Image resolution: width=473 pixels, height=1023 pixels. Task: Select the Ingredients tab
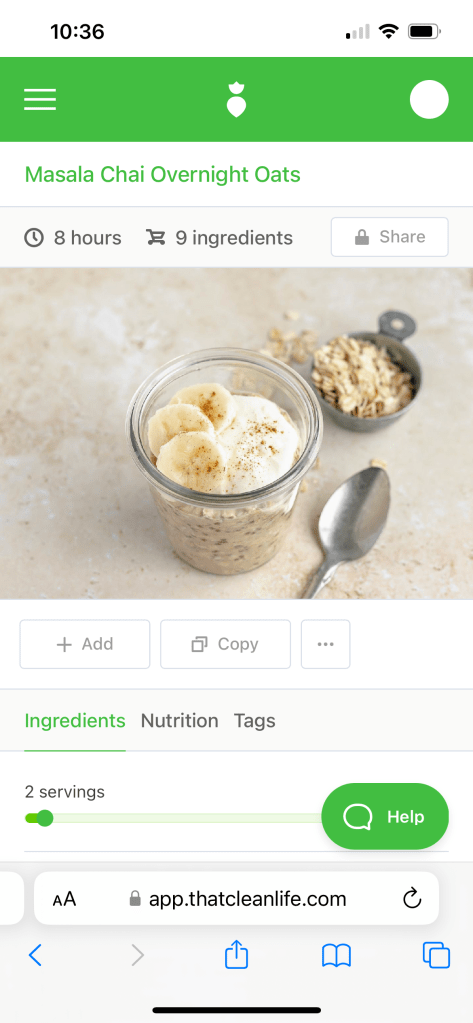(75, 720)
